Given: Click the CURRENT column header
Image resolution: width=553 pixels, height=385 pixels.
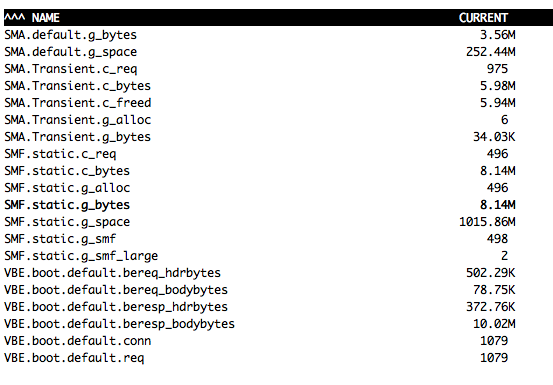Looking at the screenshot, I should tap(483, 18).
